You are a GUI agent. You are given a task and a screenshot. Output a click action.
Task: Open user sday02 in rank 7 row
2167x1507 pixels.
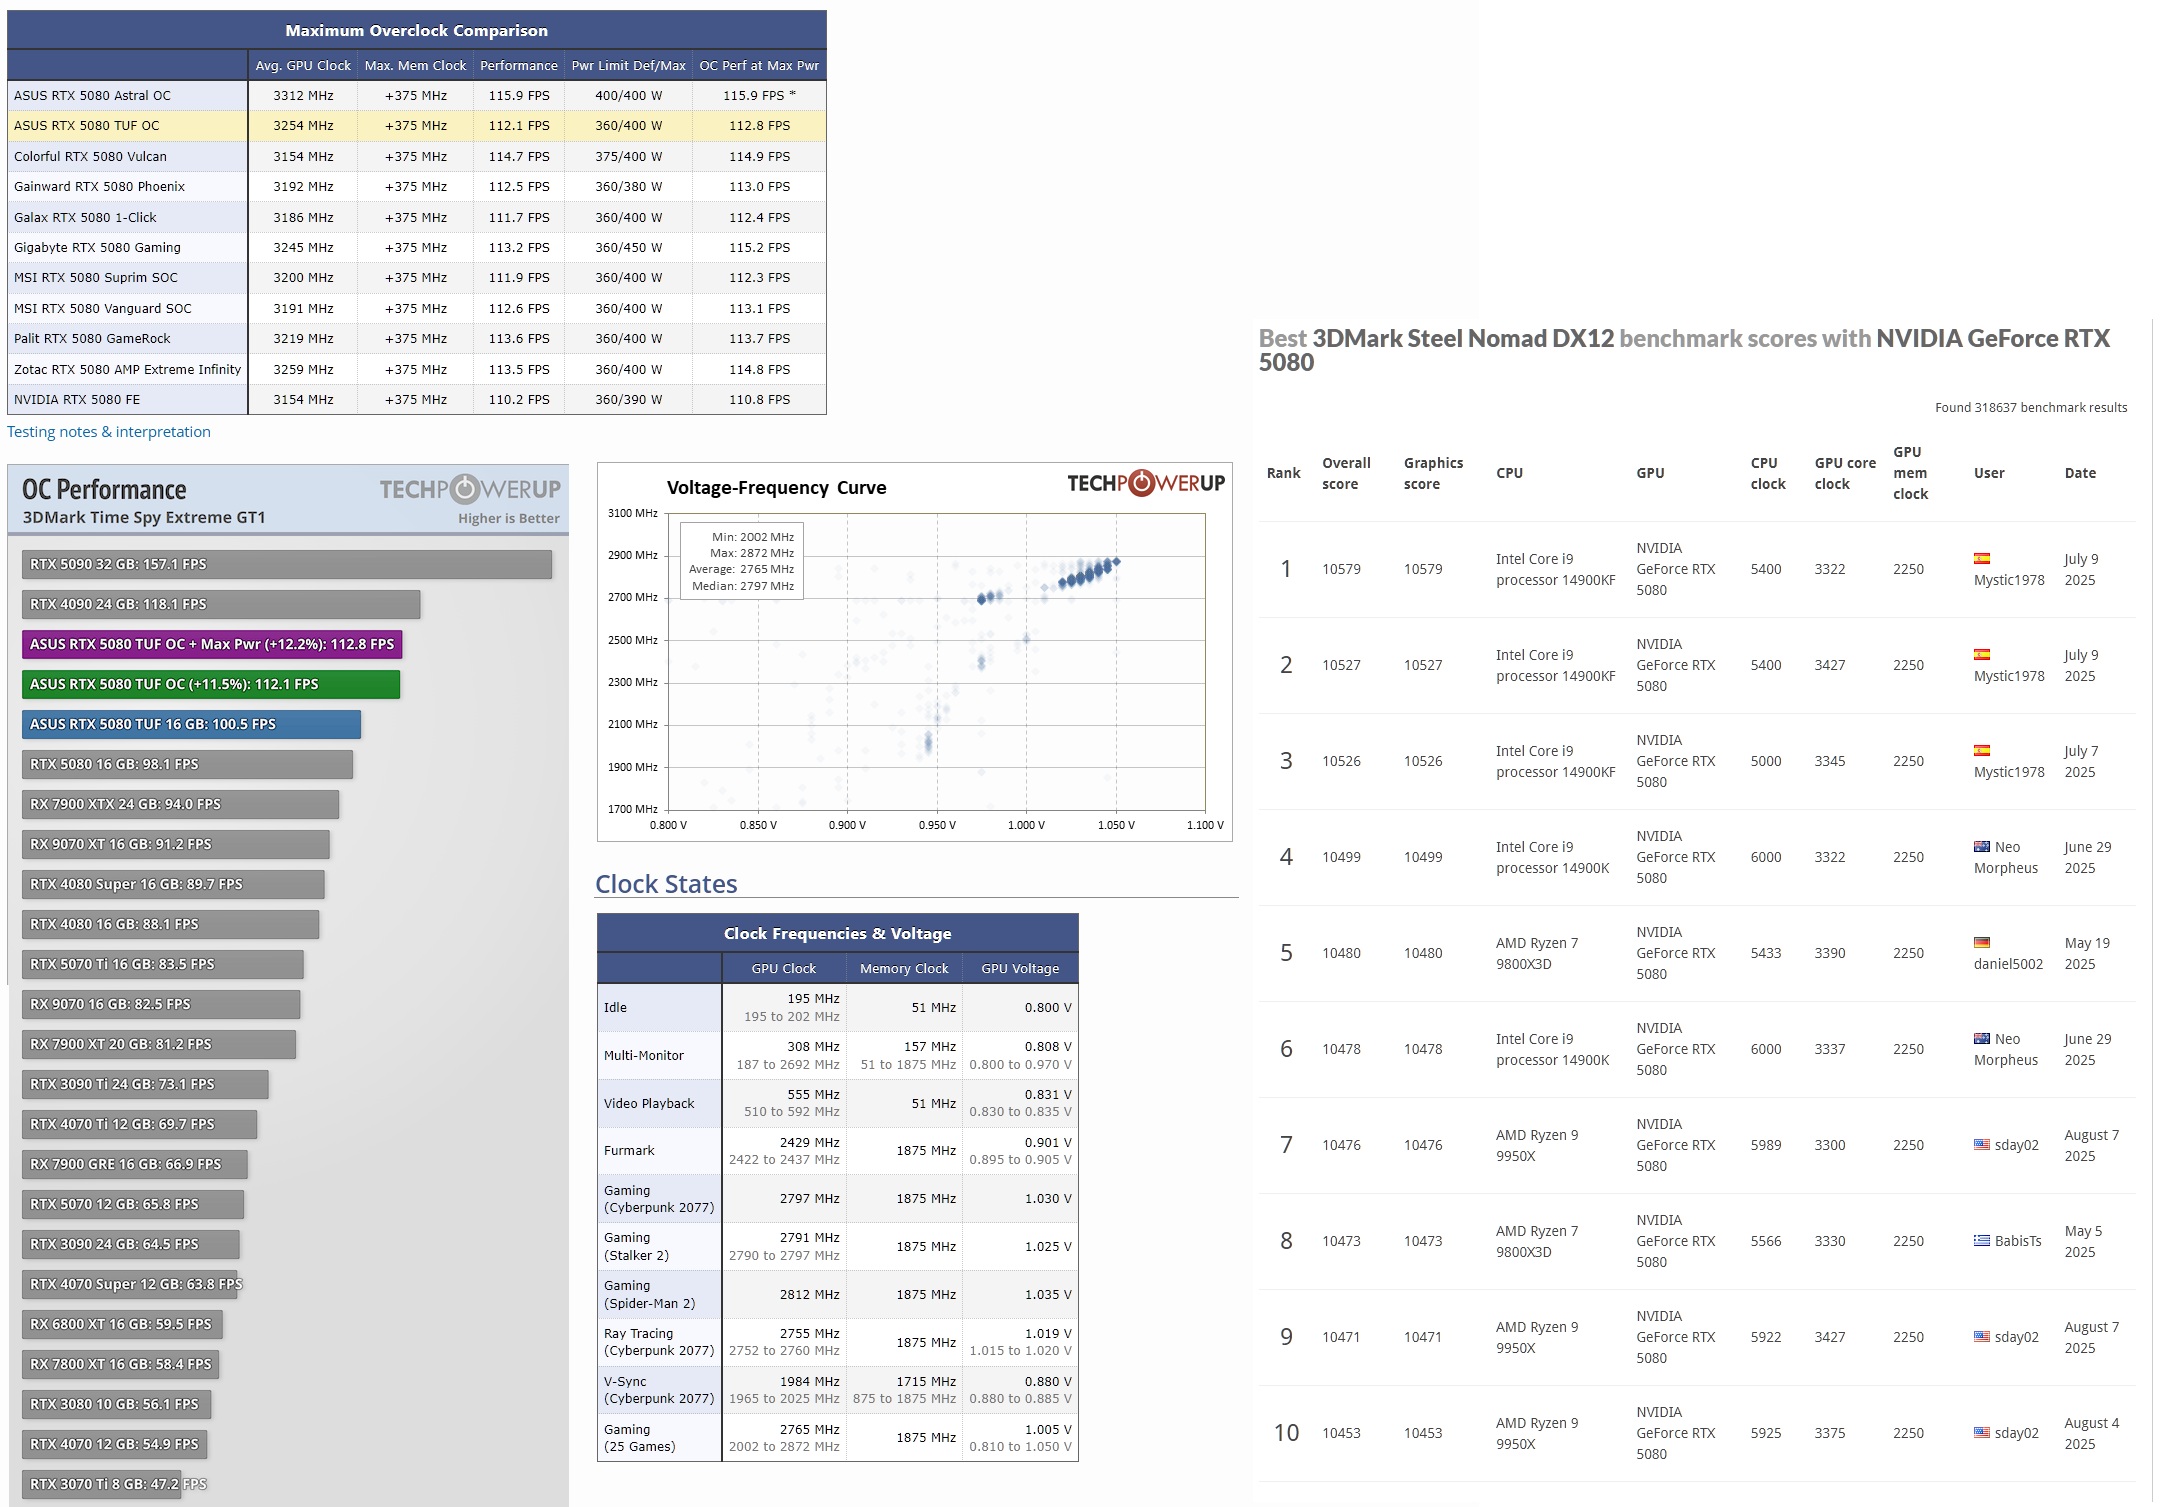tap(2016, 1145)
